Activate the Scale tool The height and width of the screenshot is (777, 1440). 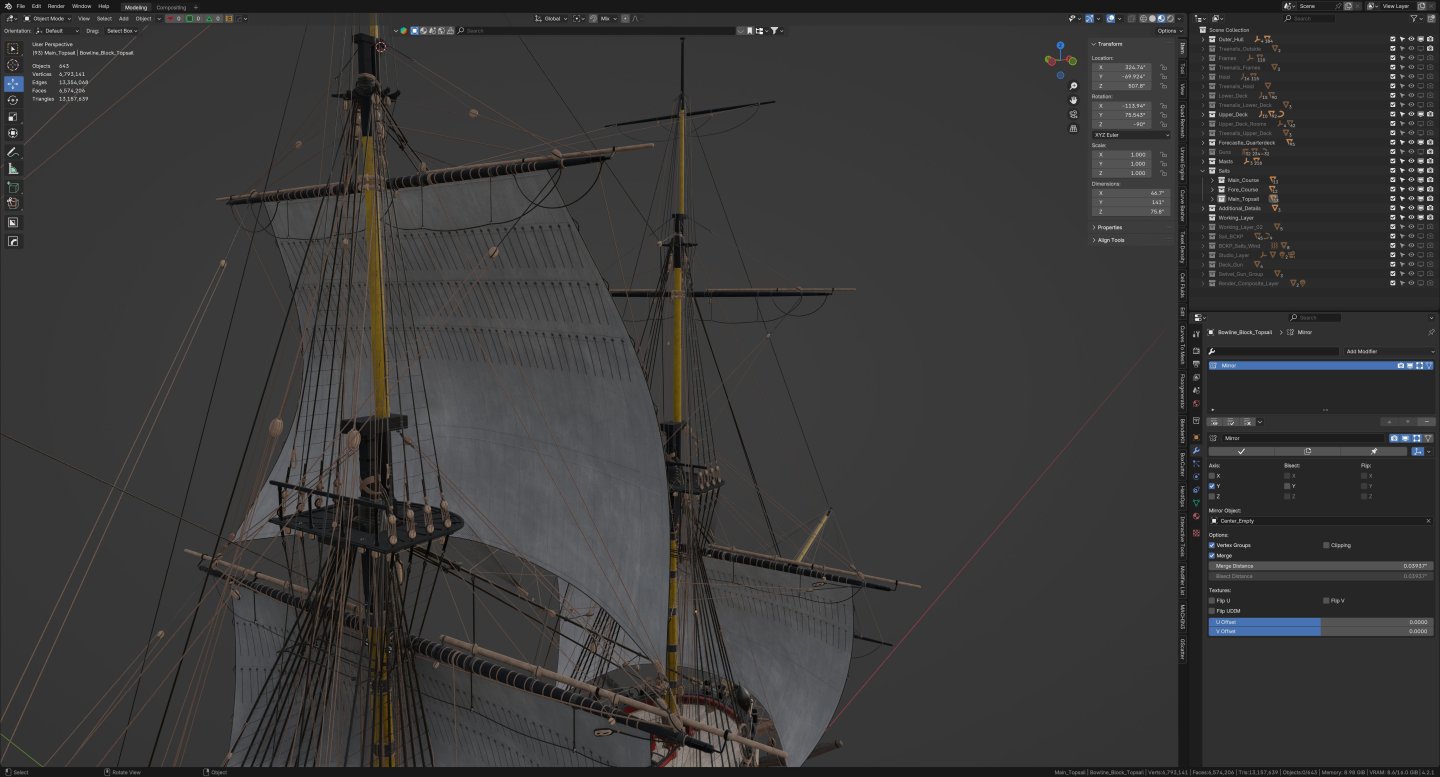coord(13,116)
